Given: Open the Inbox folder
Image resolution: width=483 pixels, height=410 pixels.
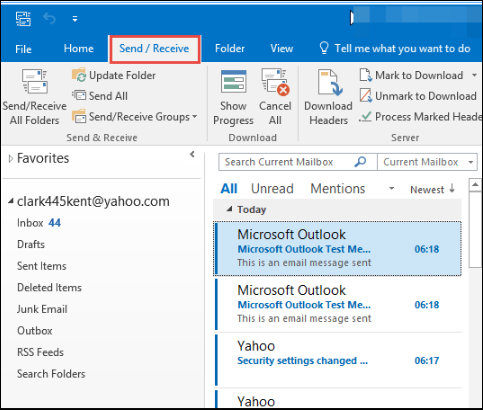Looking at the screenshot, I should click(x=30, y=223).
